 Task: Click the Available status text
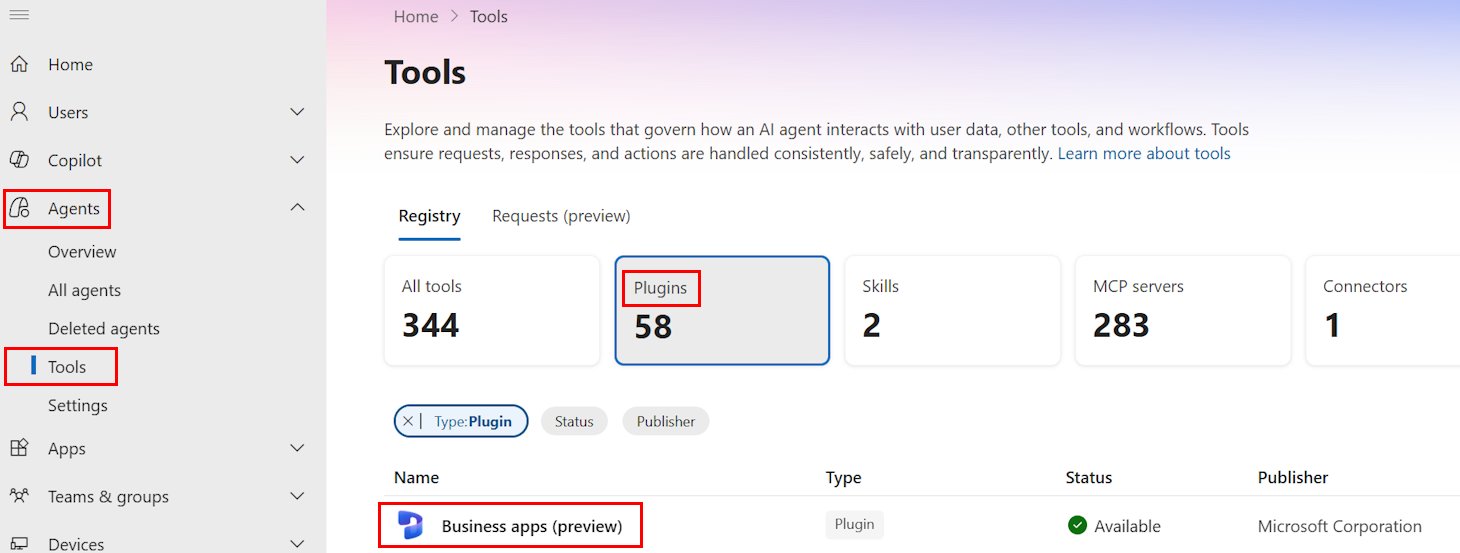1128,526
